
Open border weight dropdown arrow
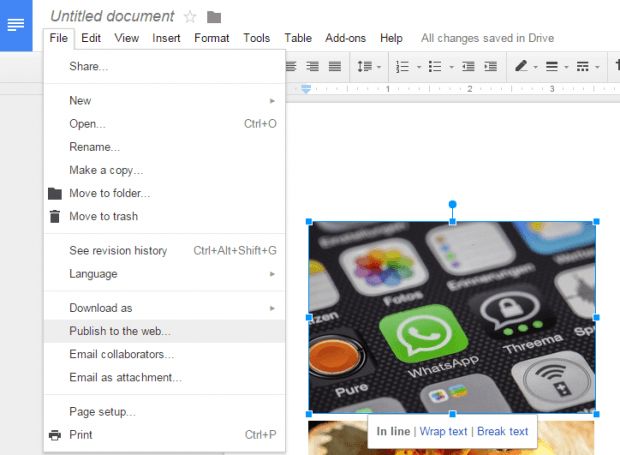566,67
